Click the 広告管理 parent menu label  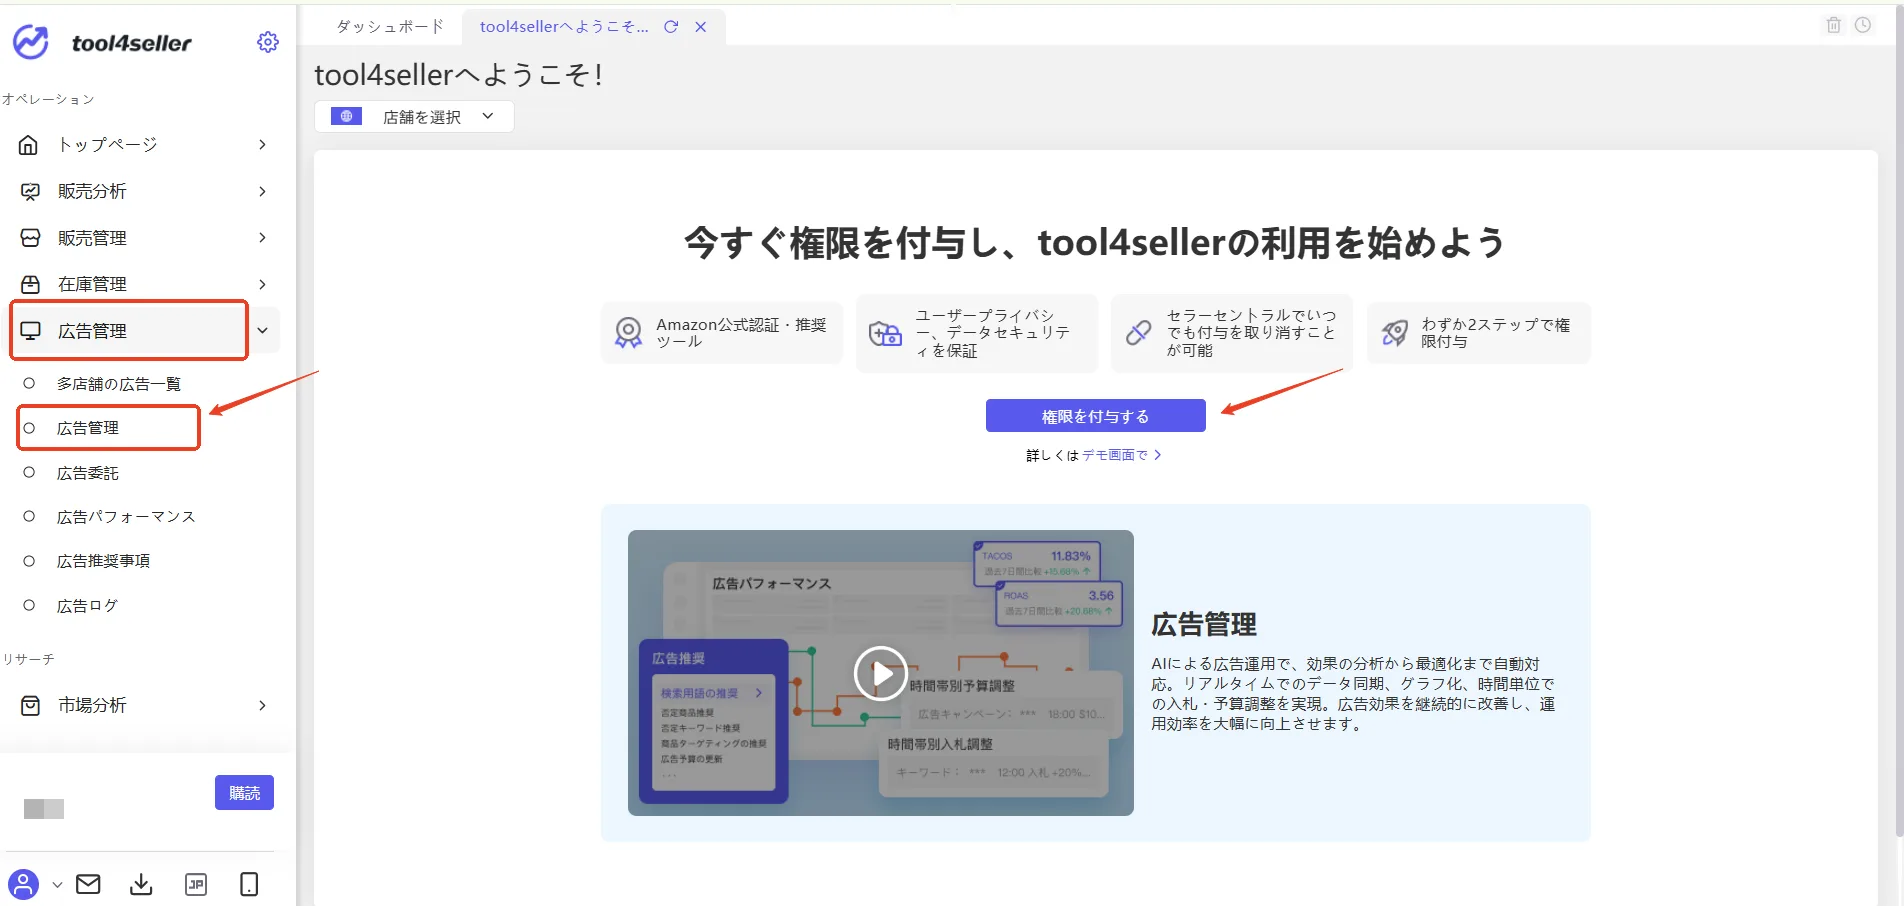coord(92,331)
